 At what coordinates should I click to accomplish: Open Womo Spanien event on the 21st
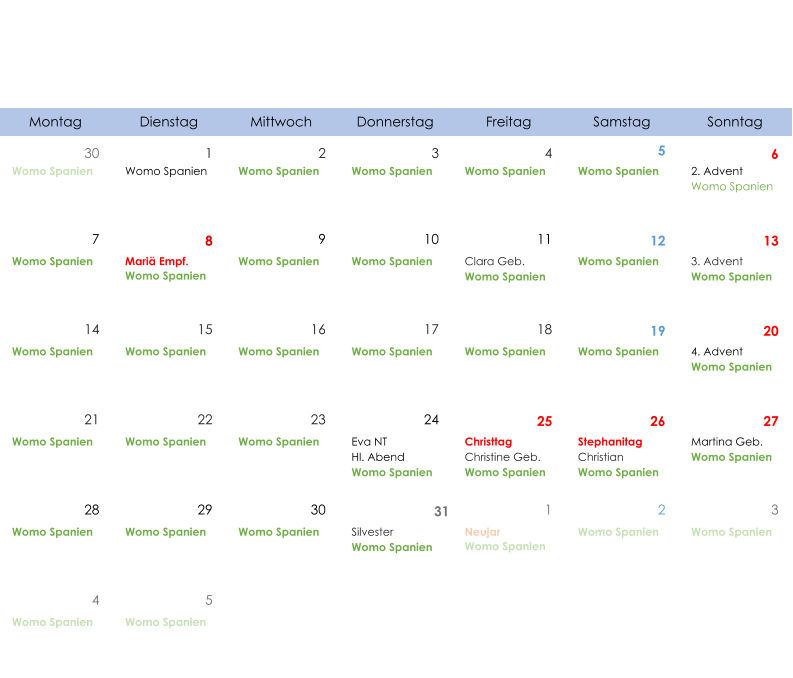52,442
